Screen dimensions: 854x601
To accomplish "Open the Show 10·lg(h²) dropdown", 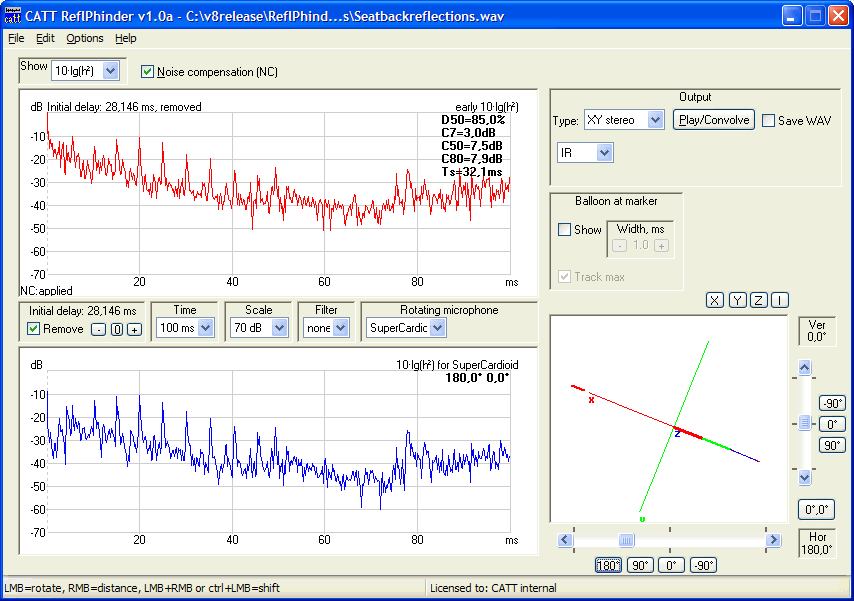I will pos(110,71).
